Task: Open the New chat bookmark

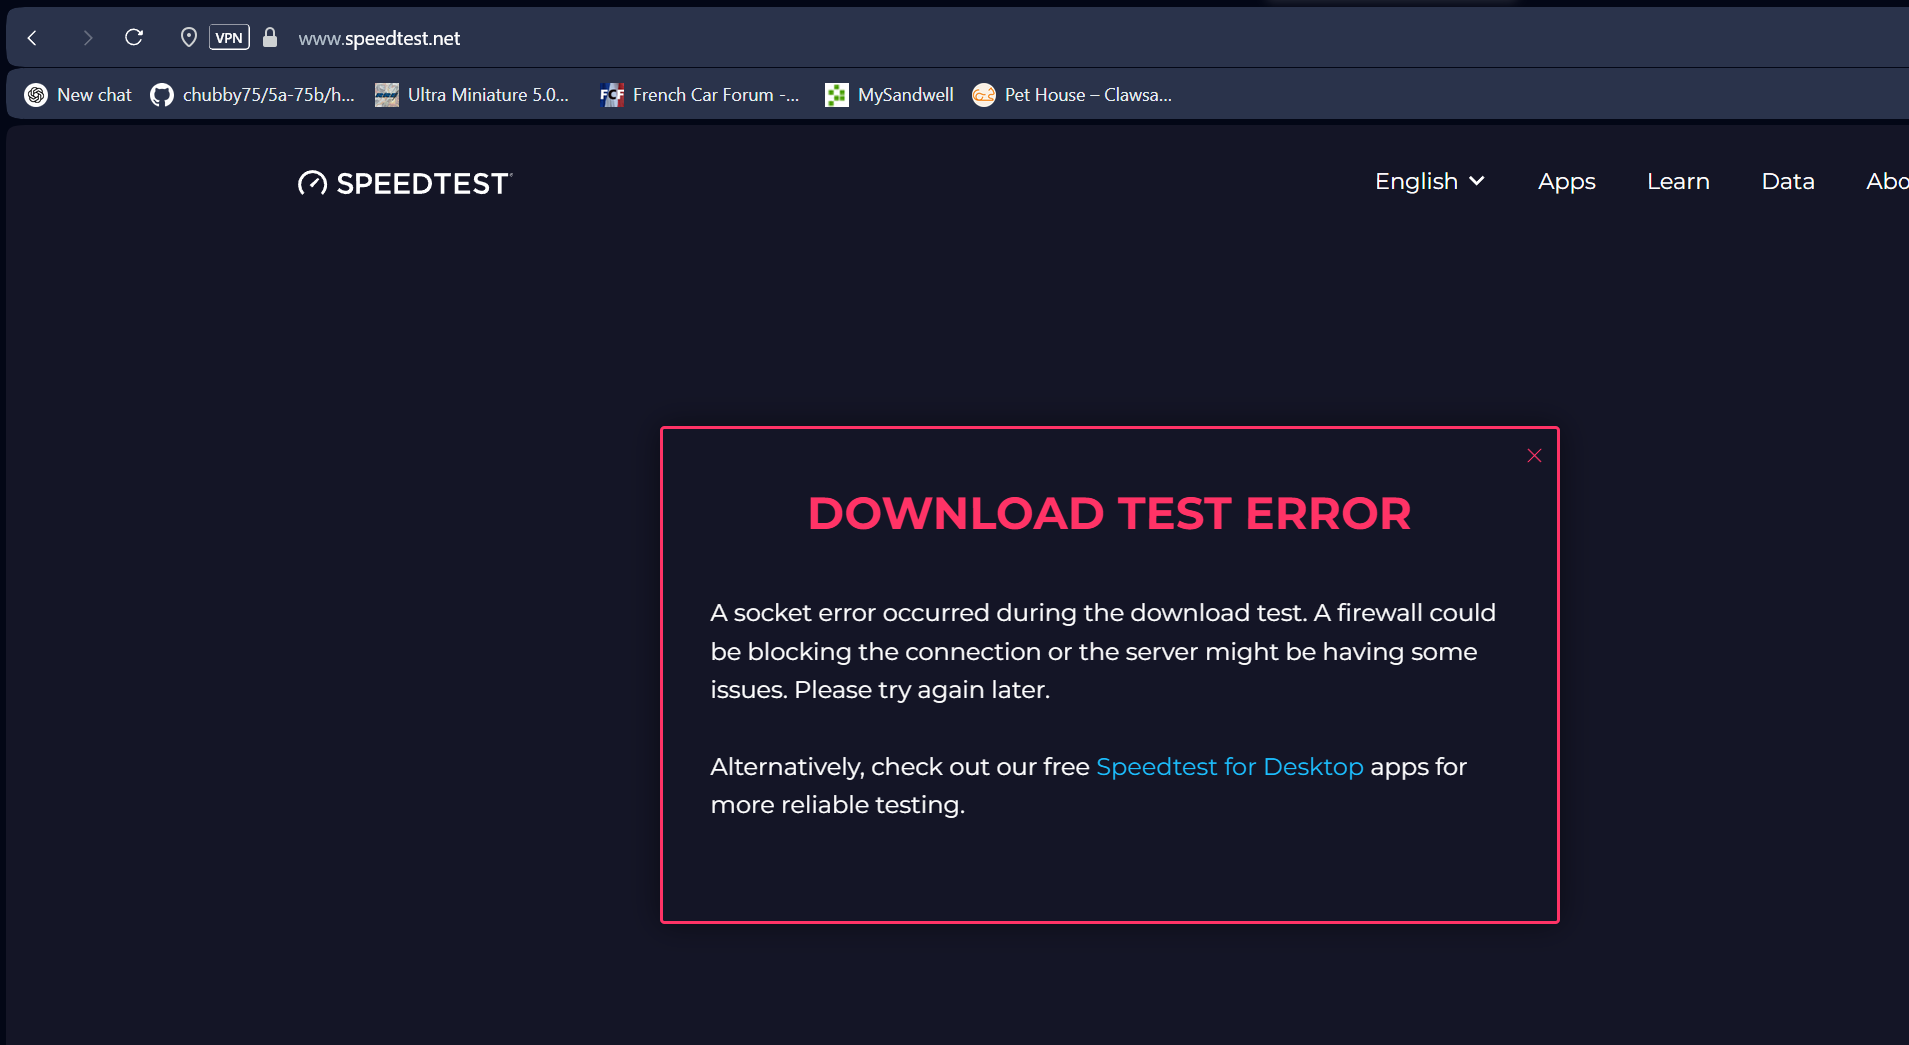Action: click(78, 95)
